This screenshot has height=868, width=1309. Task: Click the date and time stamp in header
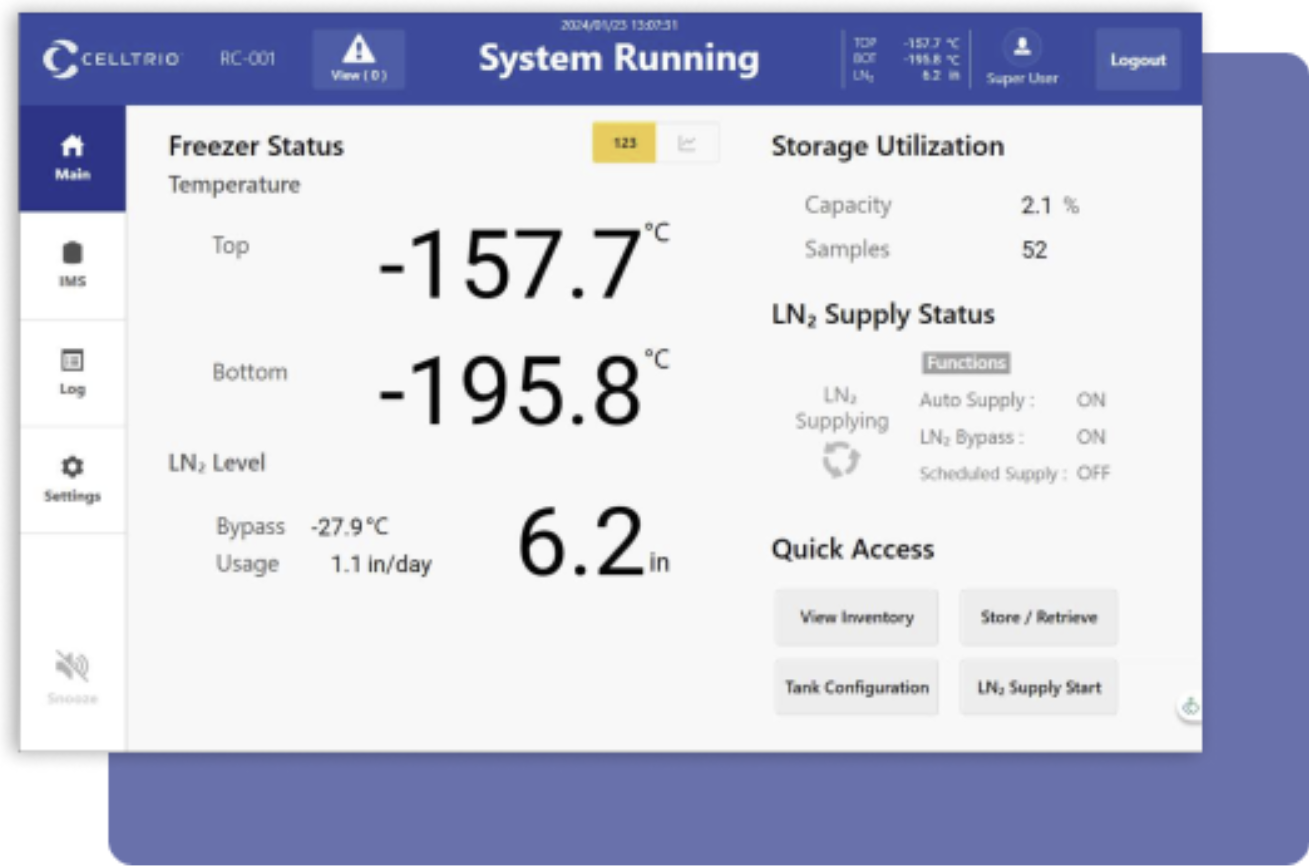coord(619,25)
